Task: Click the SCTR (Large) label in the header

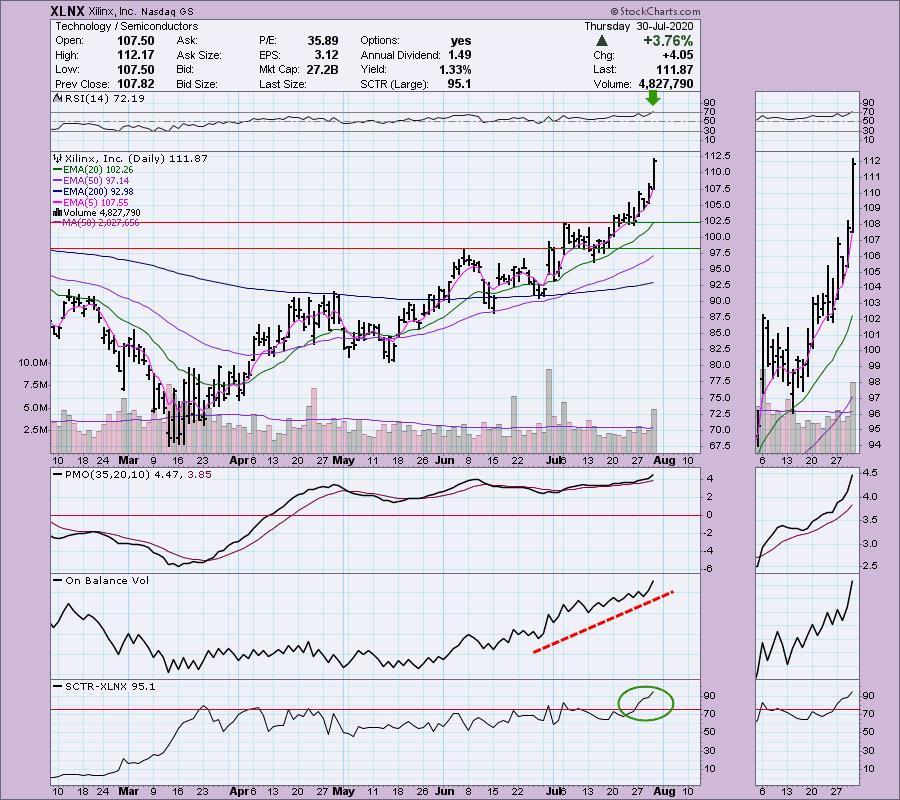Action: pyautogui.click(x=394, y=84)
